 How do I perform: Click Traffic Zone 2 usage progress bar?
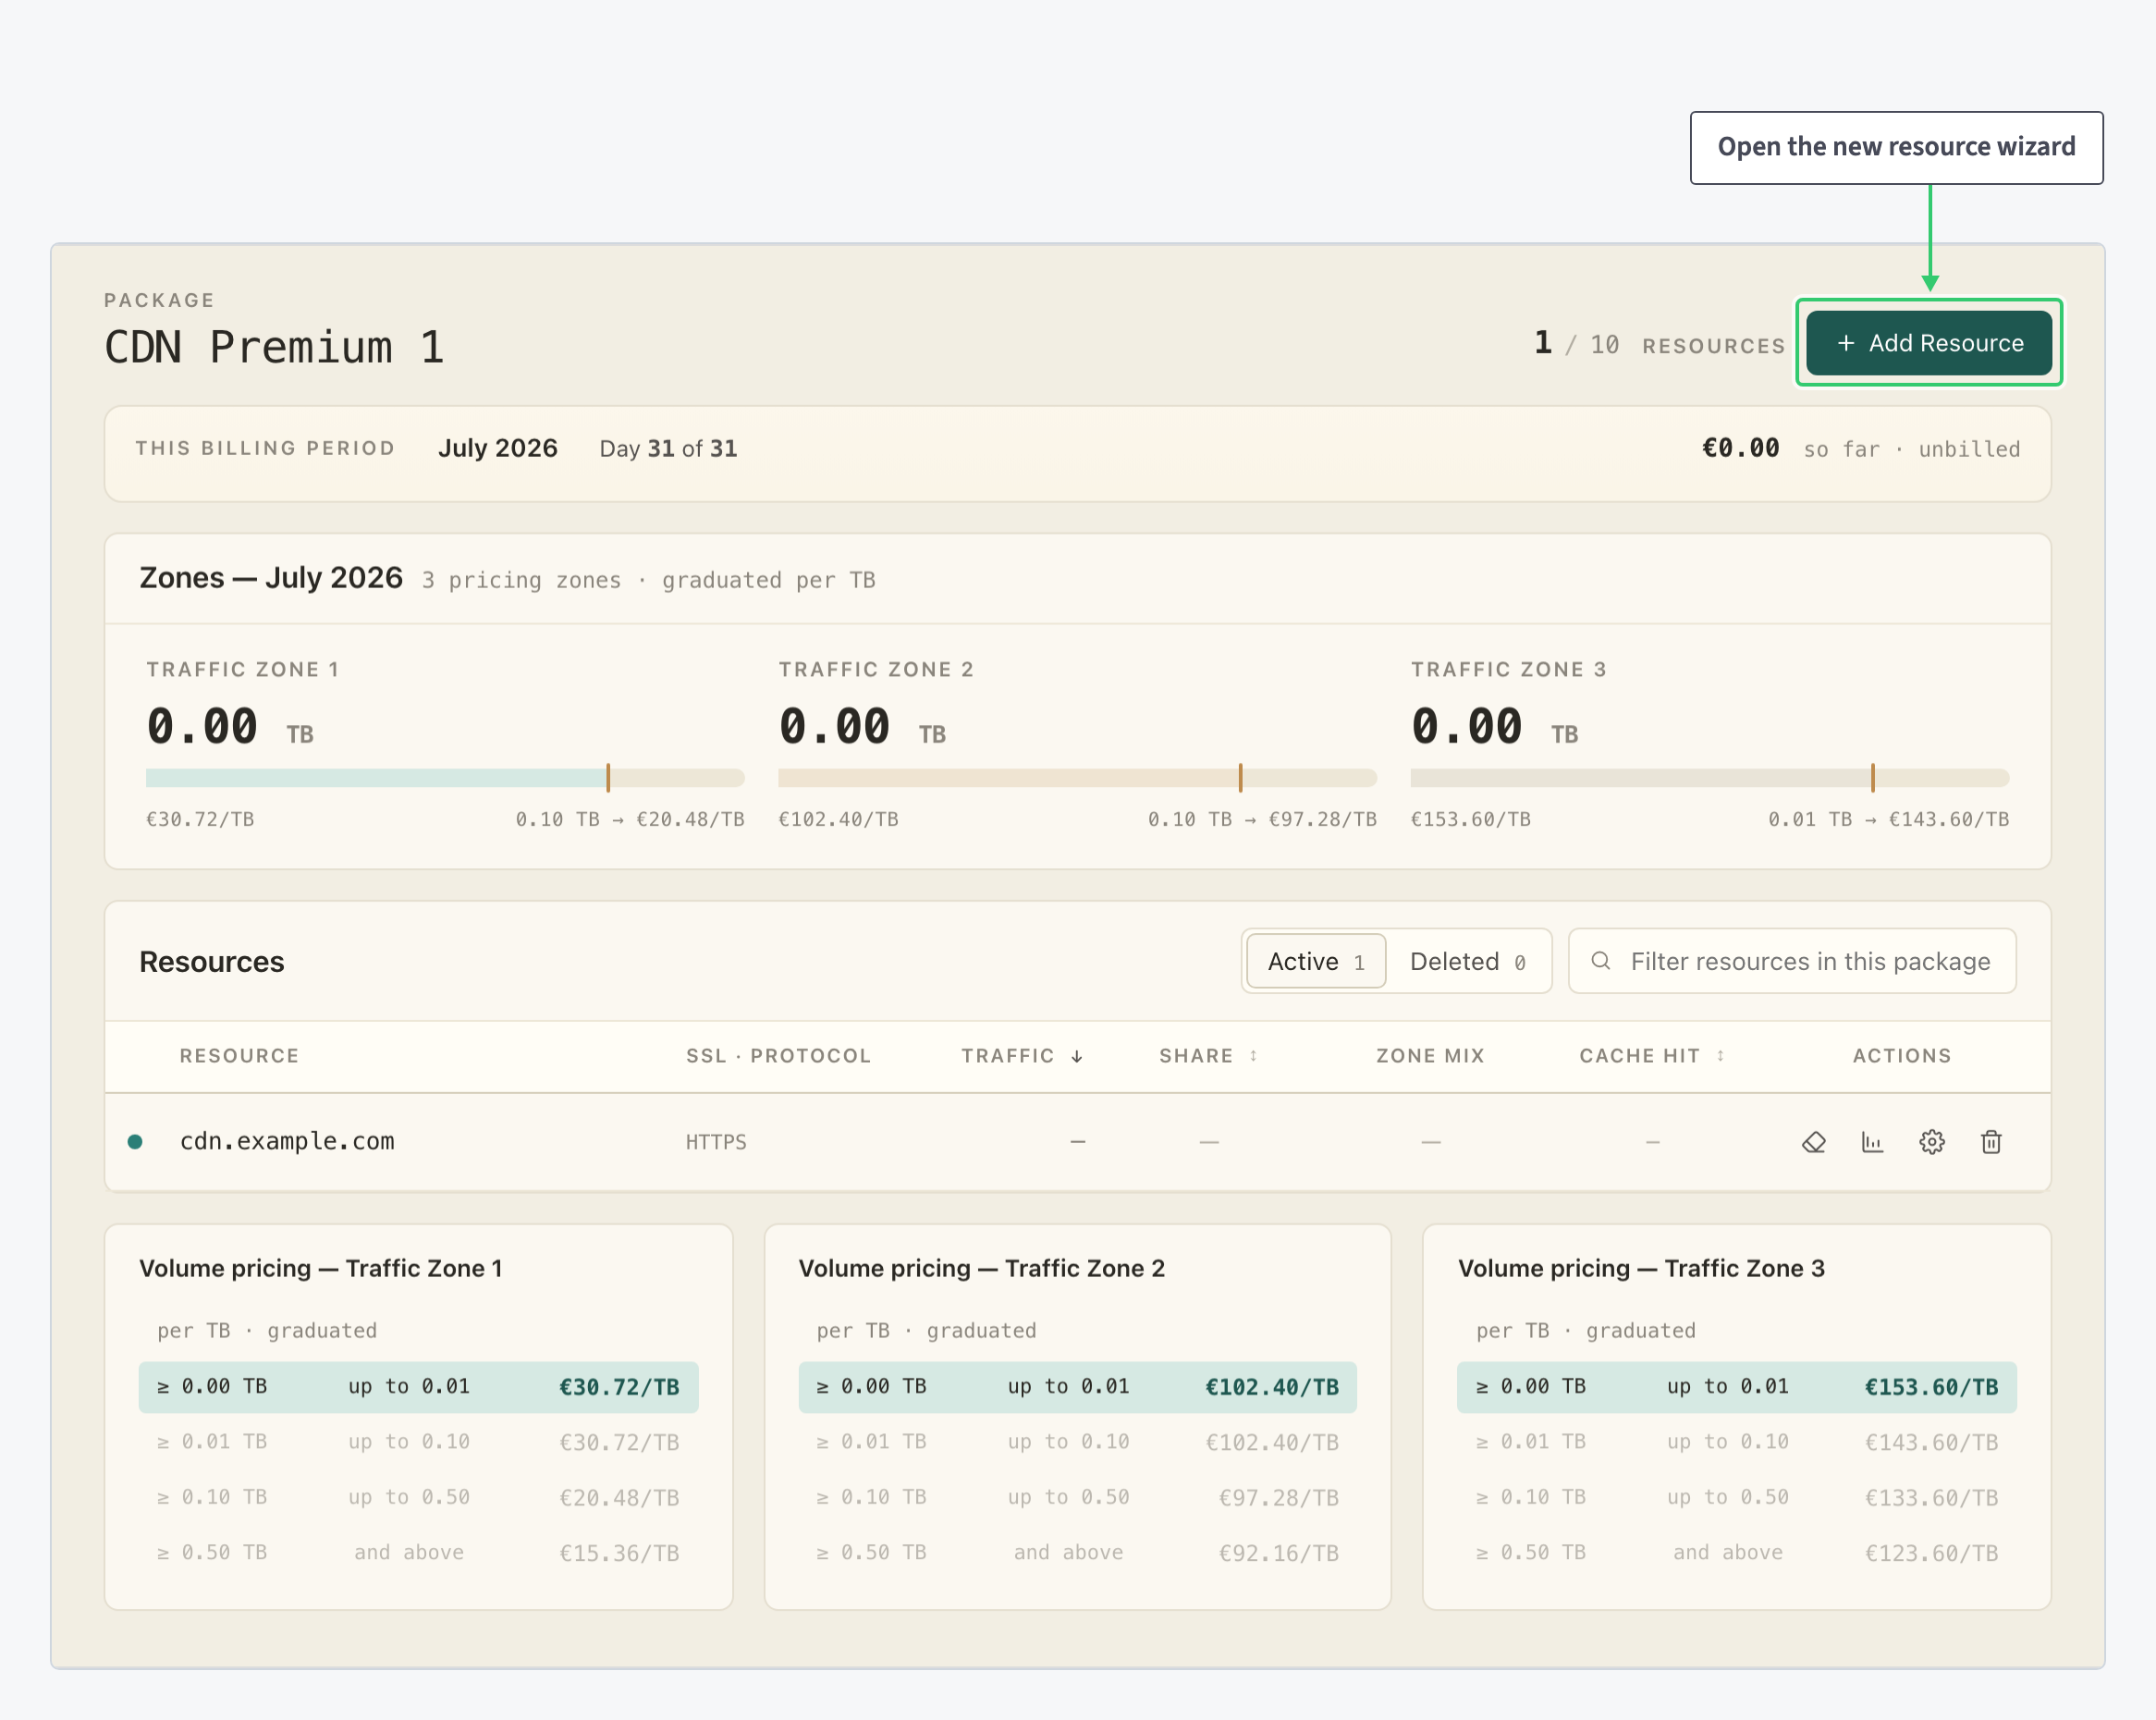point(1077,778)
